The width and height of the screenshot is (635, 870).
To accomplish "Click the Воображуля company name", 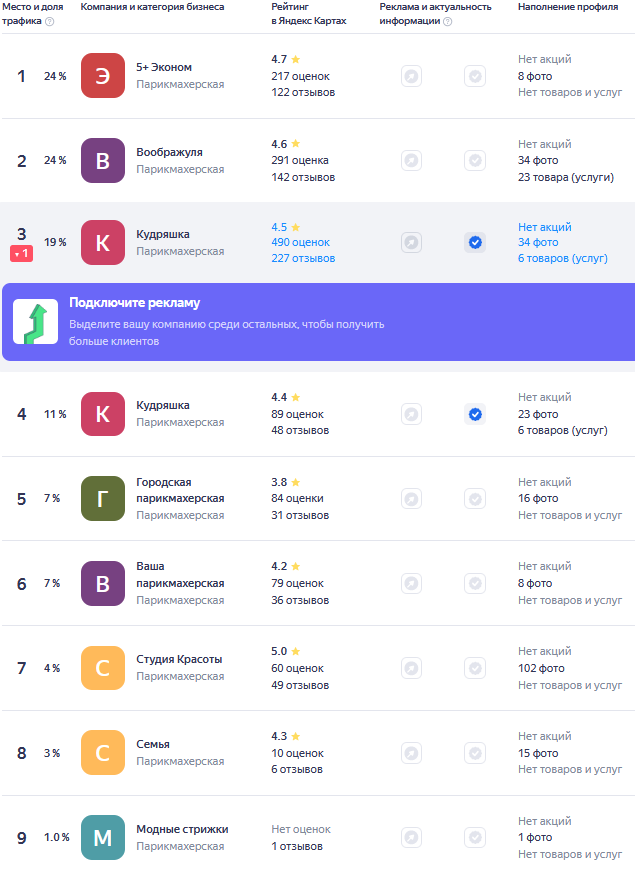I will [x=169, y=152].
